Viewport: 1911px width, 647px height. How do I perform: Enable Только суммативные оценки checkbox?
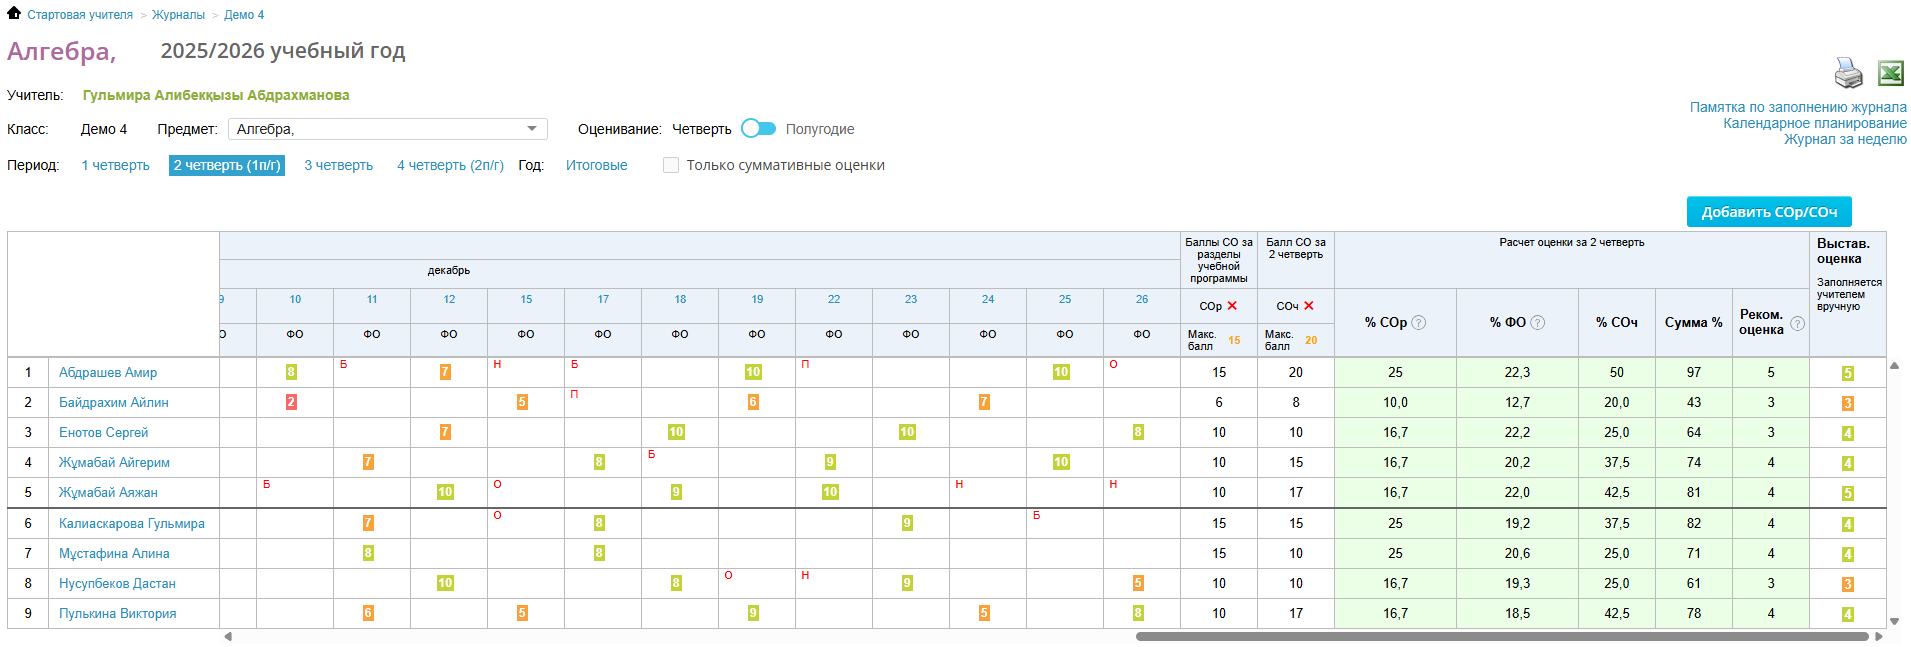click(671, 165)
